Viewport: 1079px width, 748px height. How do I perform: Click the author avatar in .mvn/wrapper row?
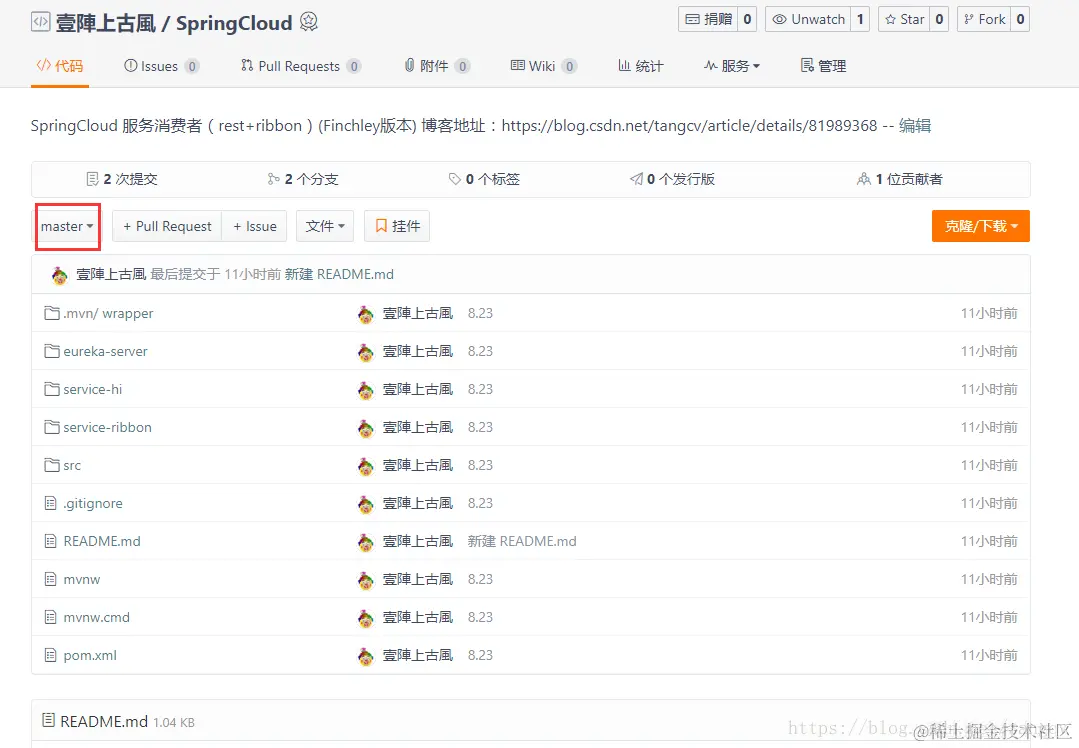coord(365,314)
